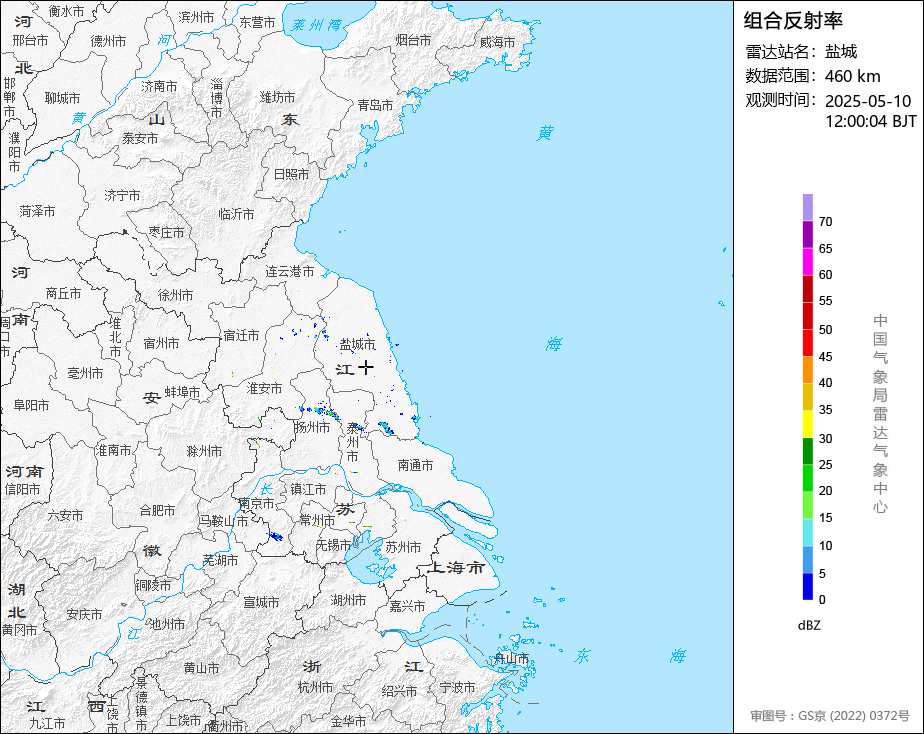Select the 日照市 label
The image size is (924, 734).
click(291, 174)
